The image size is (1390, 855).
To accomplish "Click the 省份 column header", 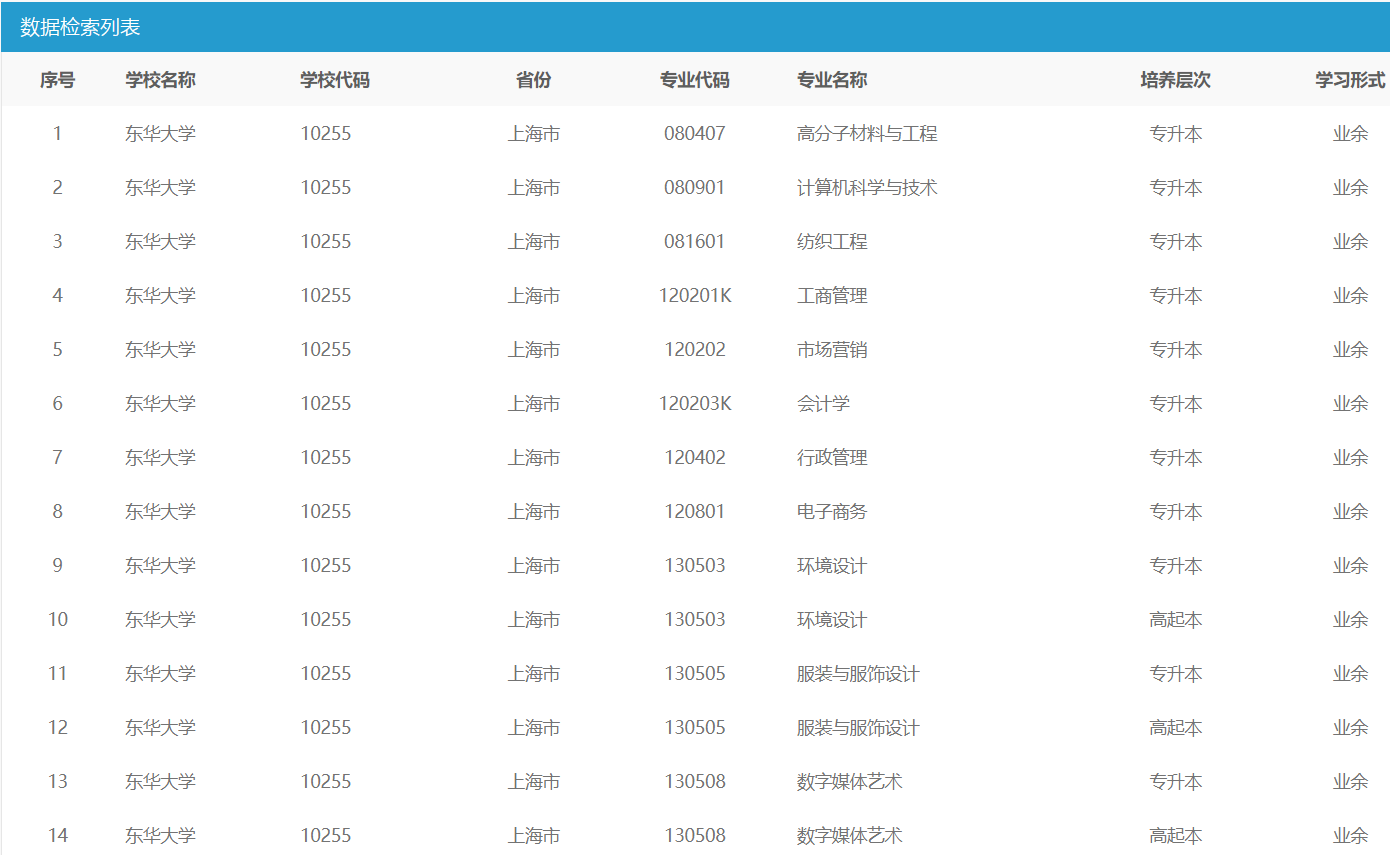I will (533, 80).
